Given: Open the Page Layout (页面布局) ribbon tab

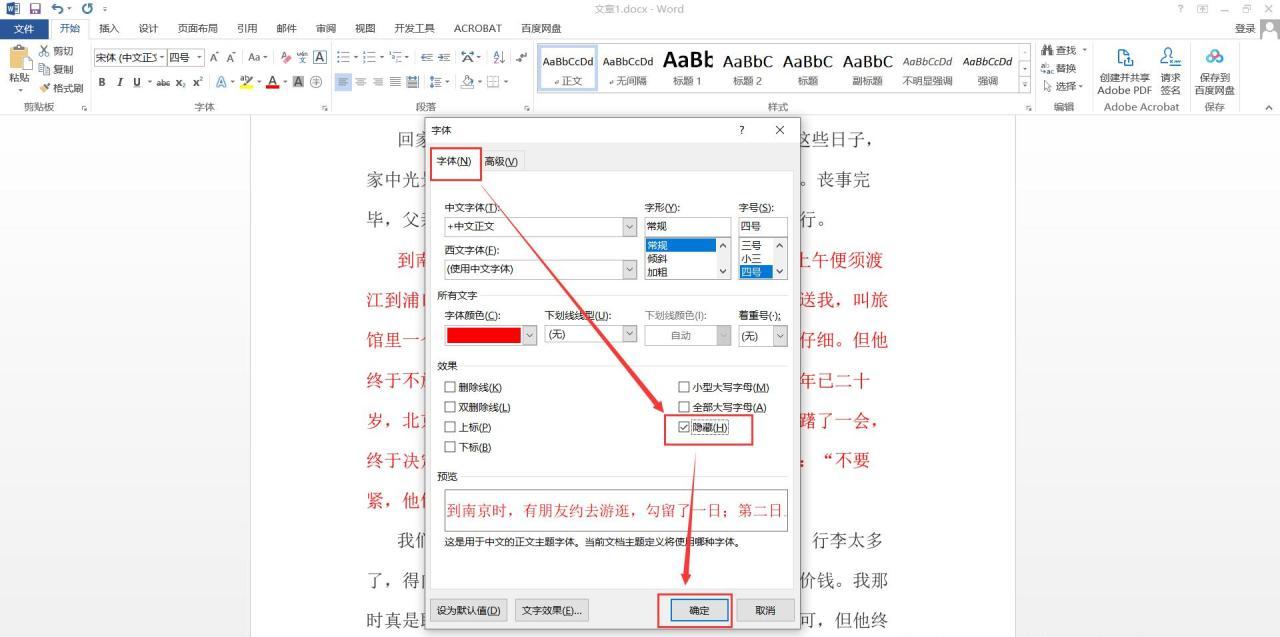Looking at the screenshot, I should coord(197,28).
